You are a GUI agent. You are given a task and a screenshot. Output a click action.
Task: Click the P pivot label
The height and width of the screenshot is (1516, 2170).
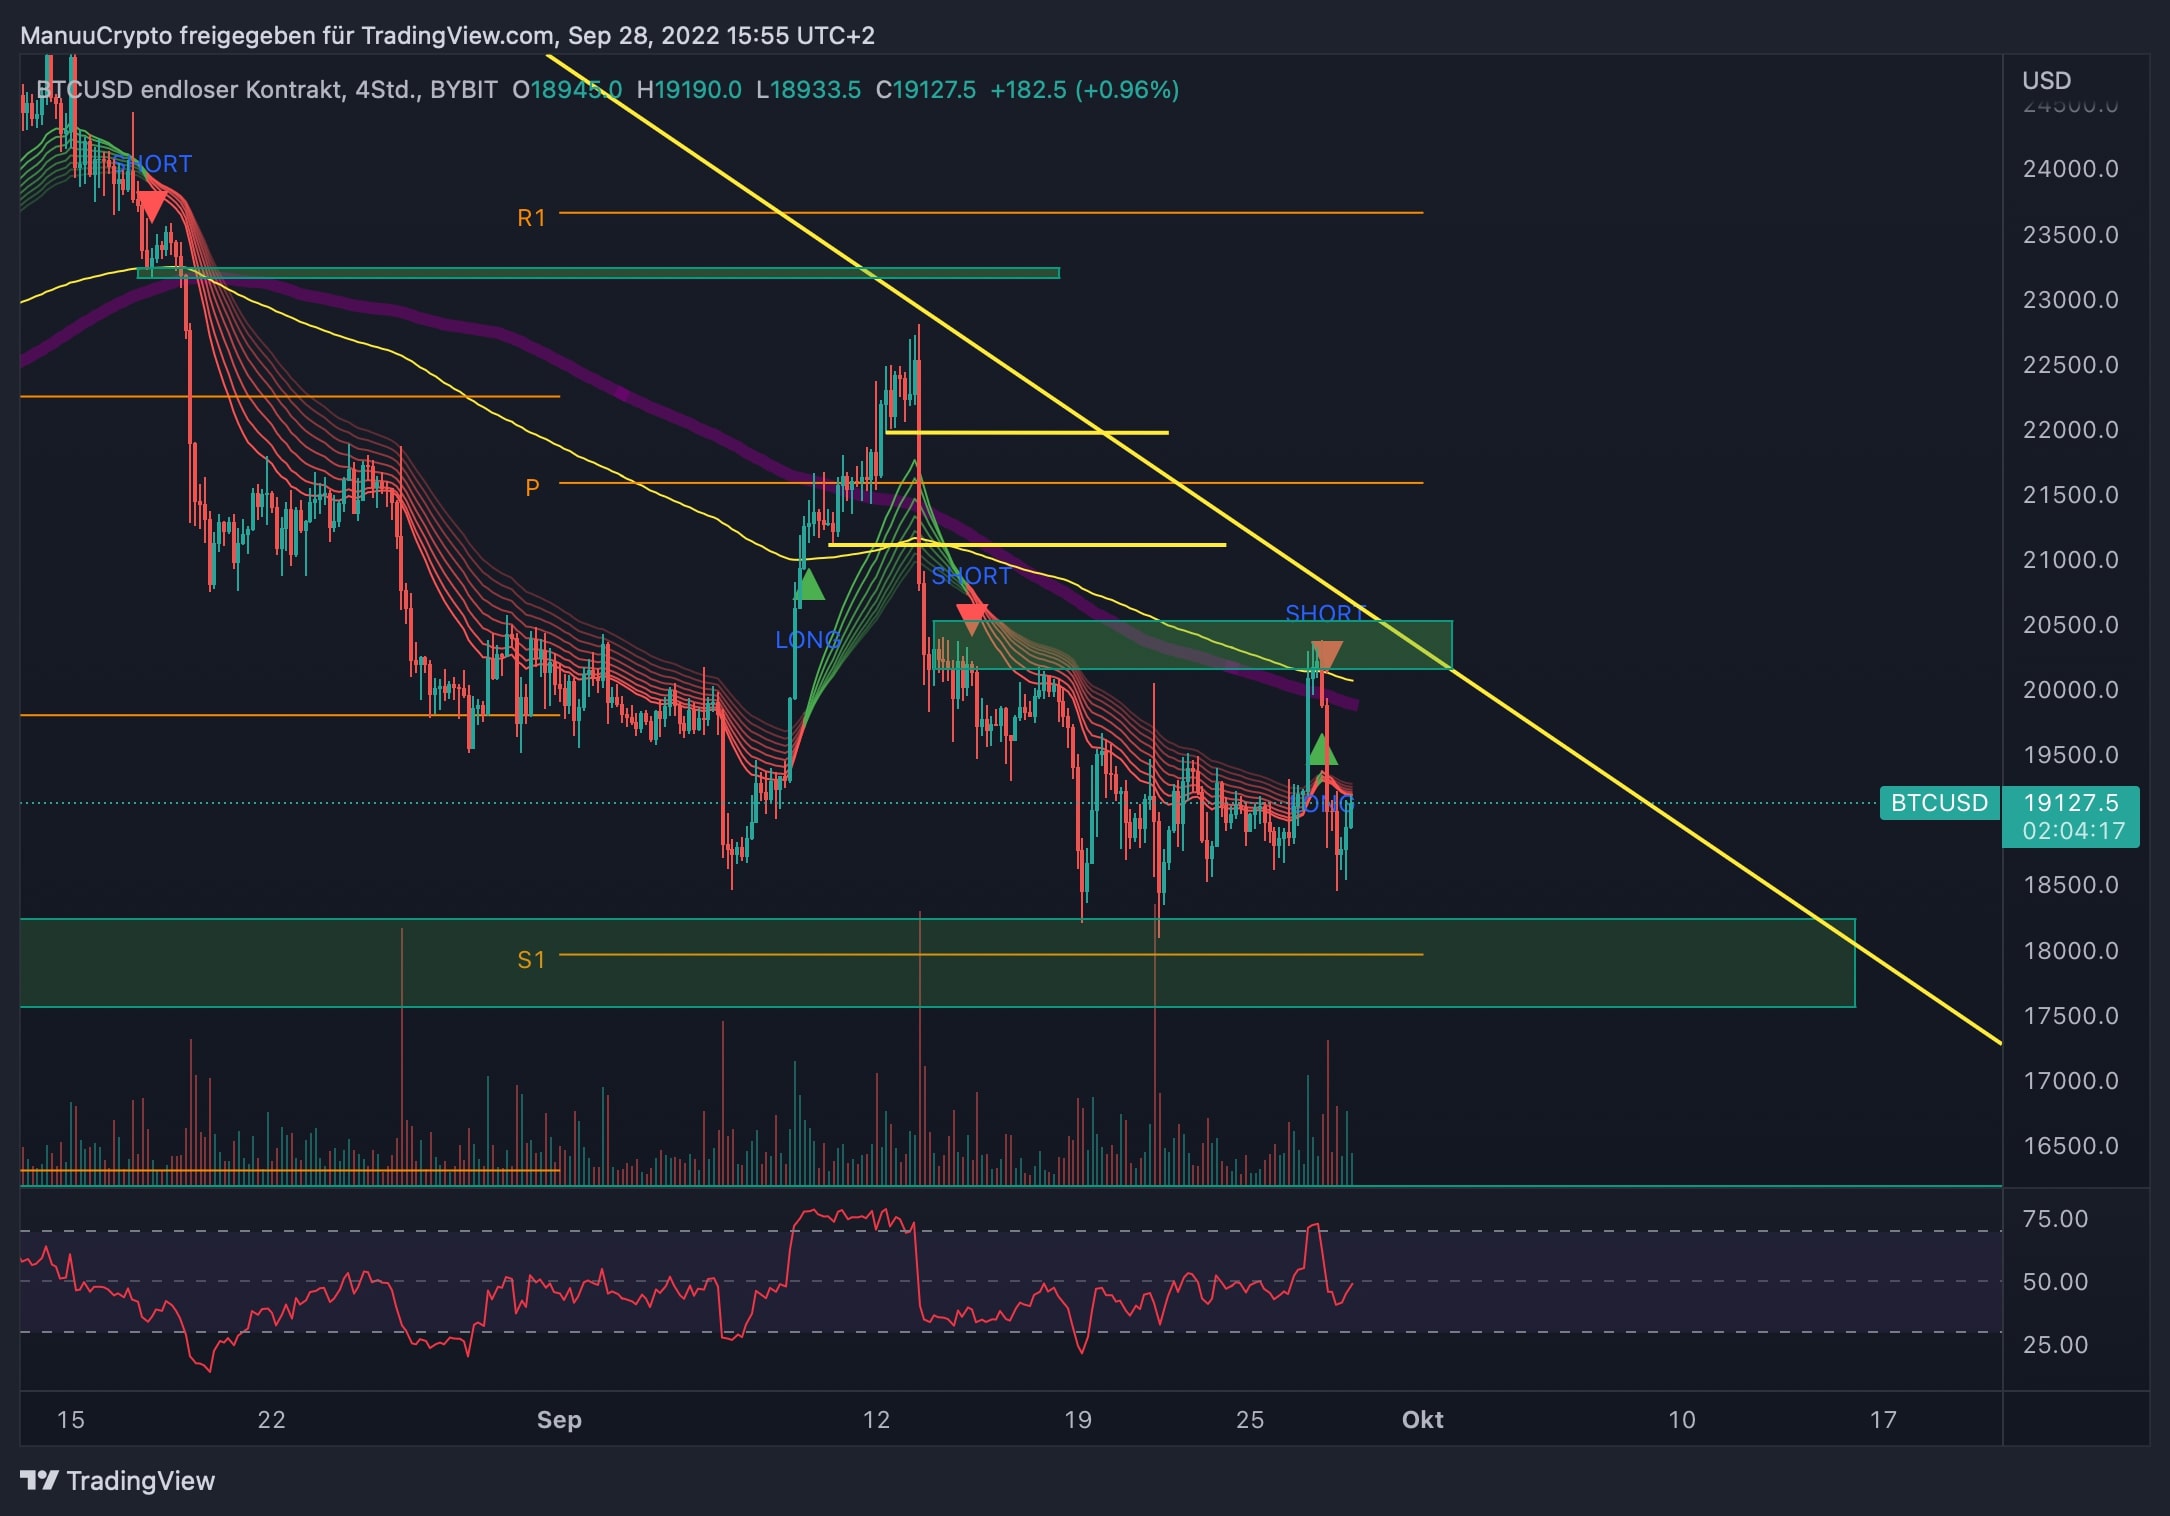(532, 488)
